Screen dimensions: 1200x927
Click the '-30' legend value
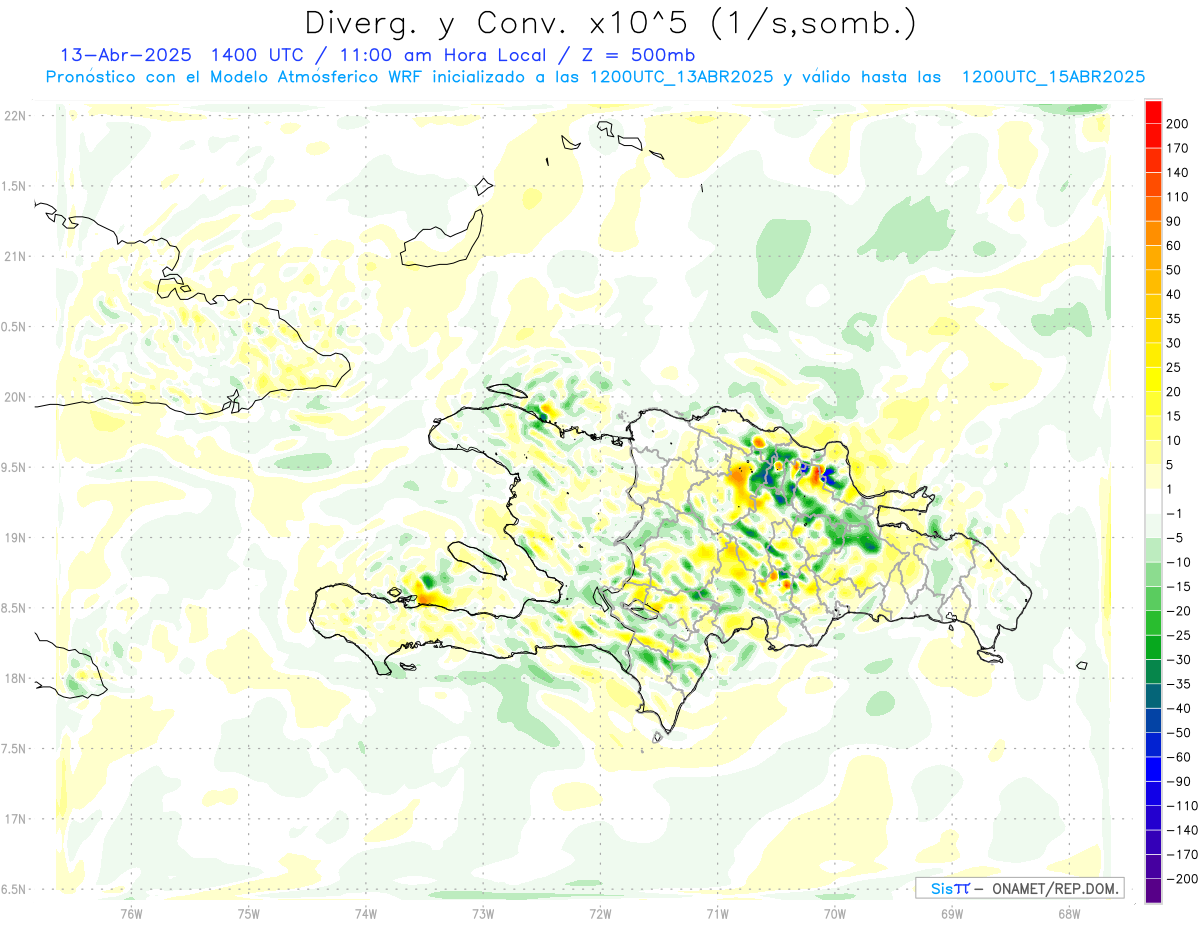1181,660
